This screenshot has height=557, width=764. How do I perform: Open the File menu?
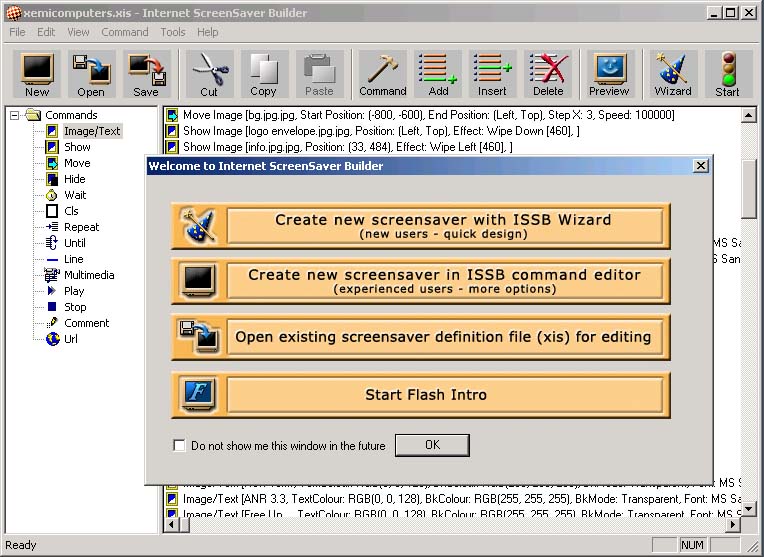[17, 32]
